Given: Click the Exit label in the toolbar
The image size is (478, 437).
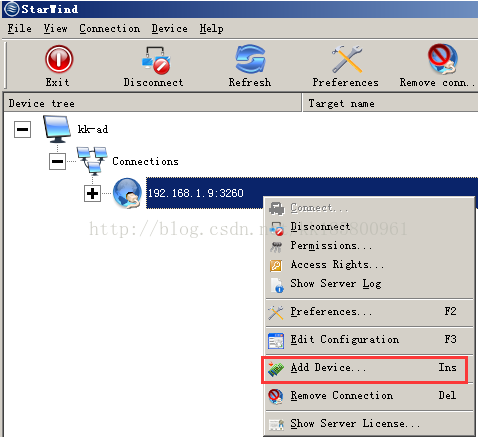Looking at the screenshot, I should 58,82.
